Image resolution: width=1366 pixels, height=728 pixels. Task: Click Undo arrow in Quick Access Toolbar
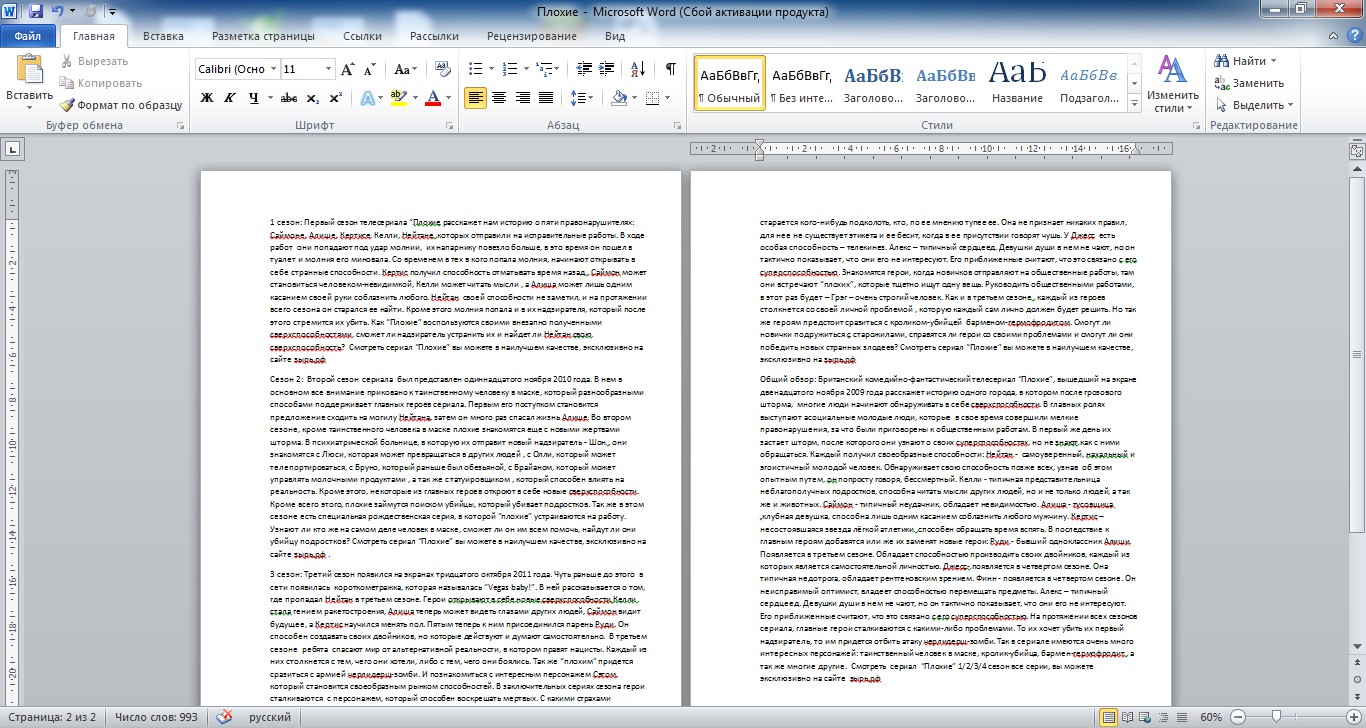coord(57,12)
